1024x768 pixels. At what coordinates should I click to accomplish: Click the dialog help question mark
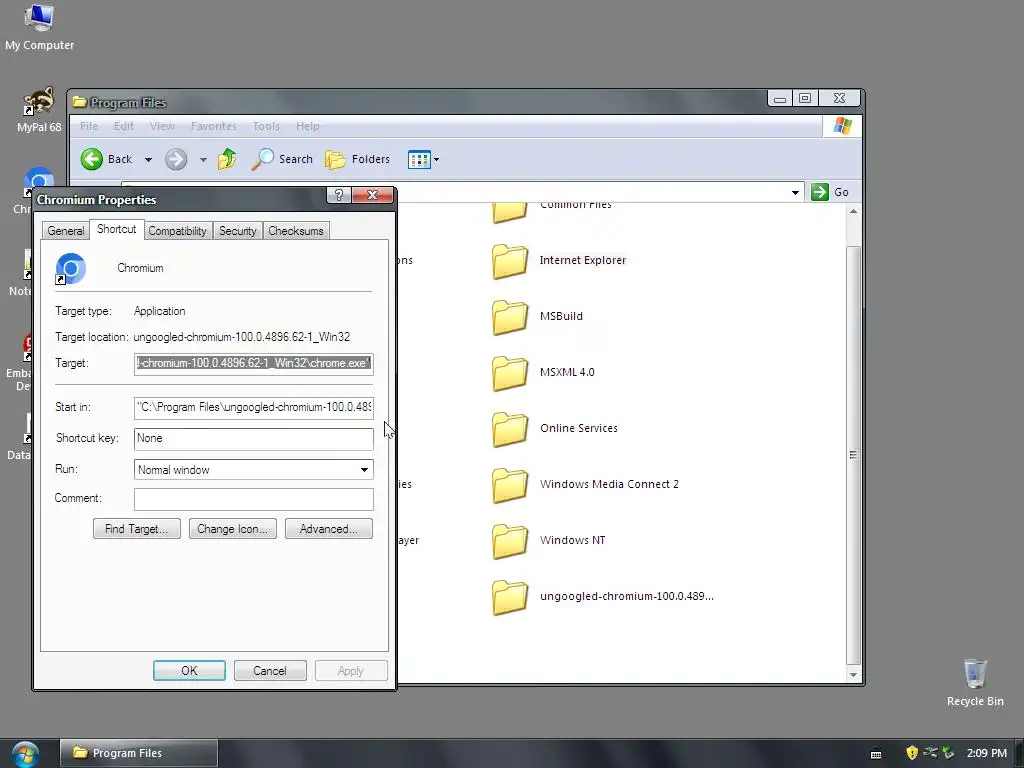(x=338, y=195)
